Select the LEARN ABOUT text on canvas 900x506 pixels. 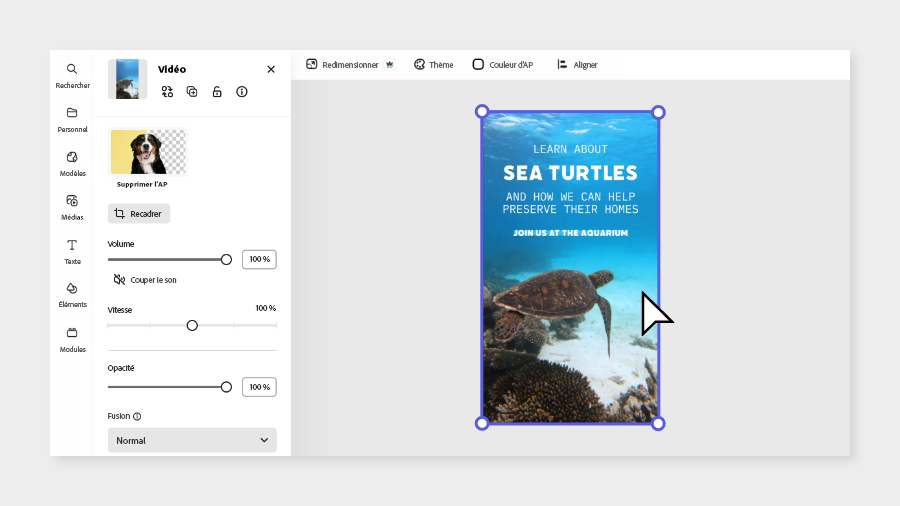(571, 149)
